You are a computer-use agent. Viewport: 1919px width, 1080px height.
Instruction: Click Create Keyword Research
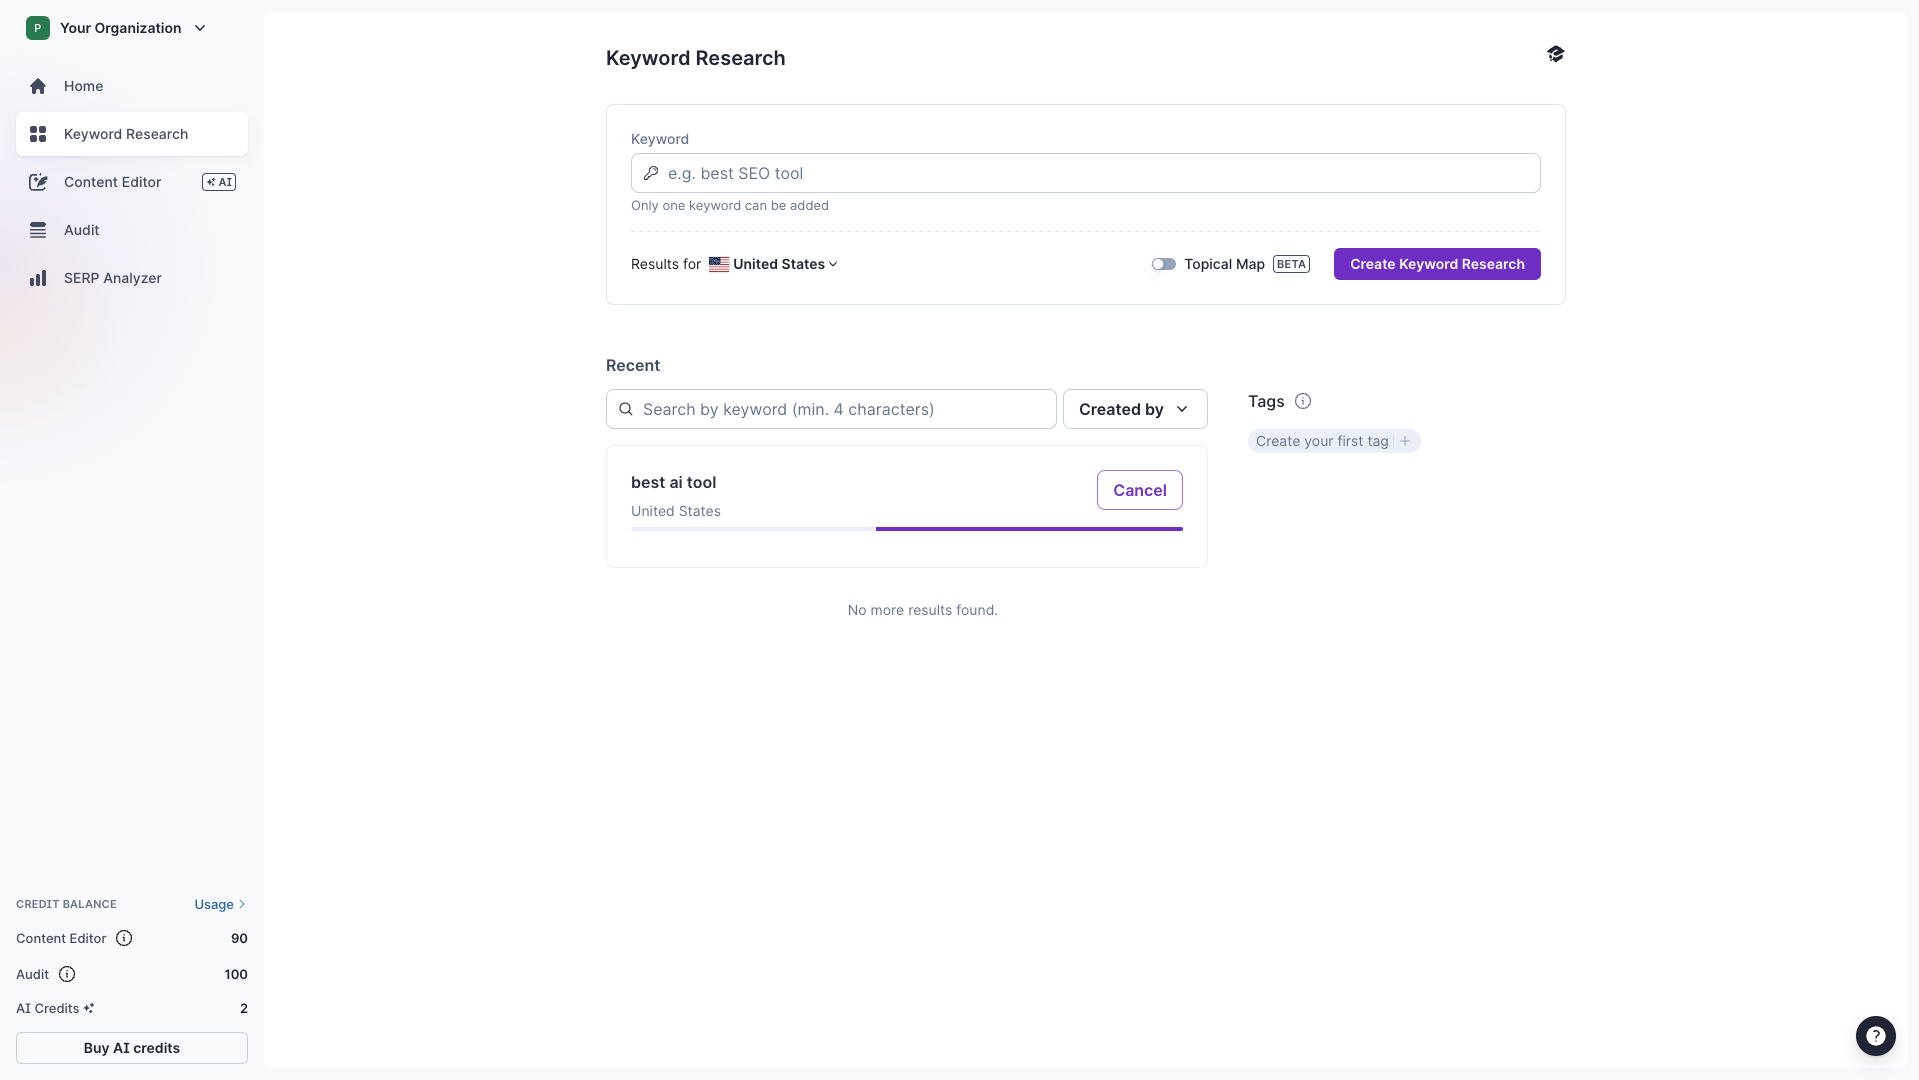1436,264
